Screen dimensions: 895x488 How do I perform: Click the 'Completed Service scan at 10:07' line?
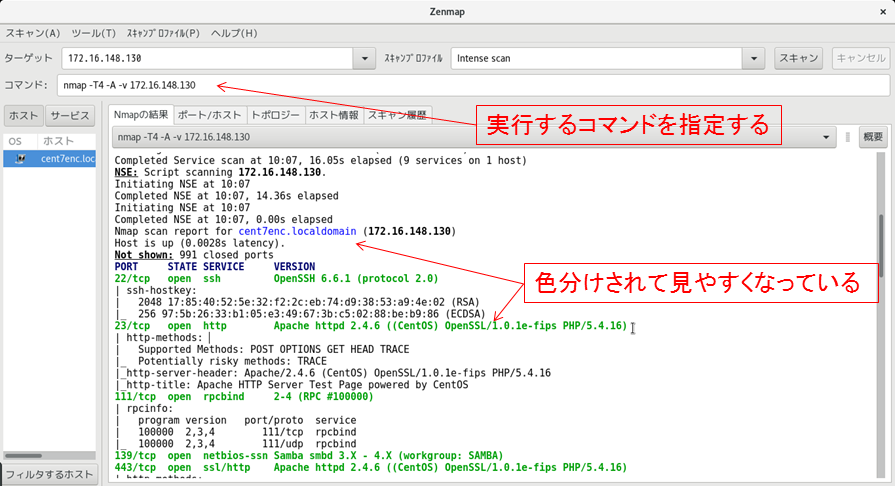pos(320,160)
